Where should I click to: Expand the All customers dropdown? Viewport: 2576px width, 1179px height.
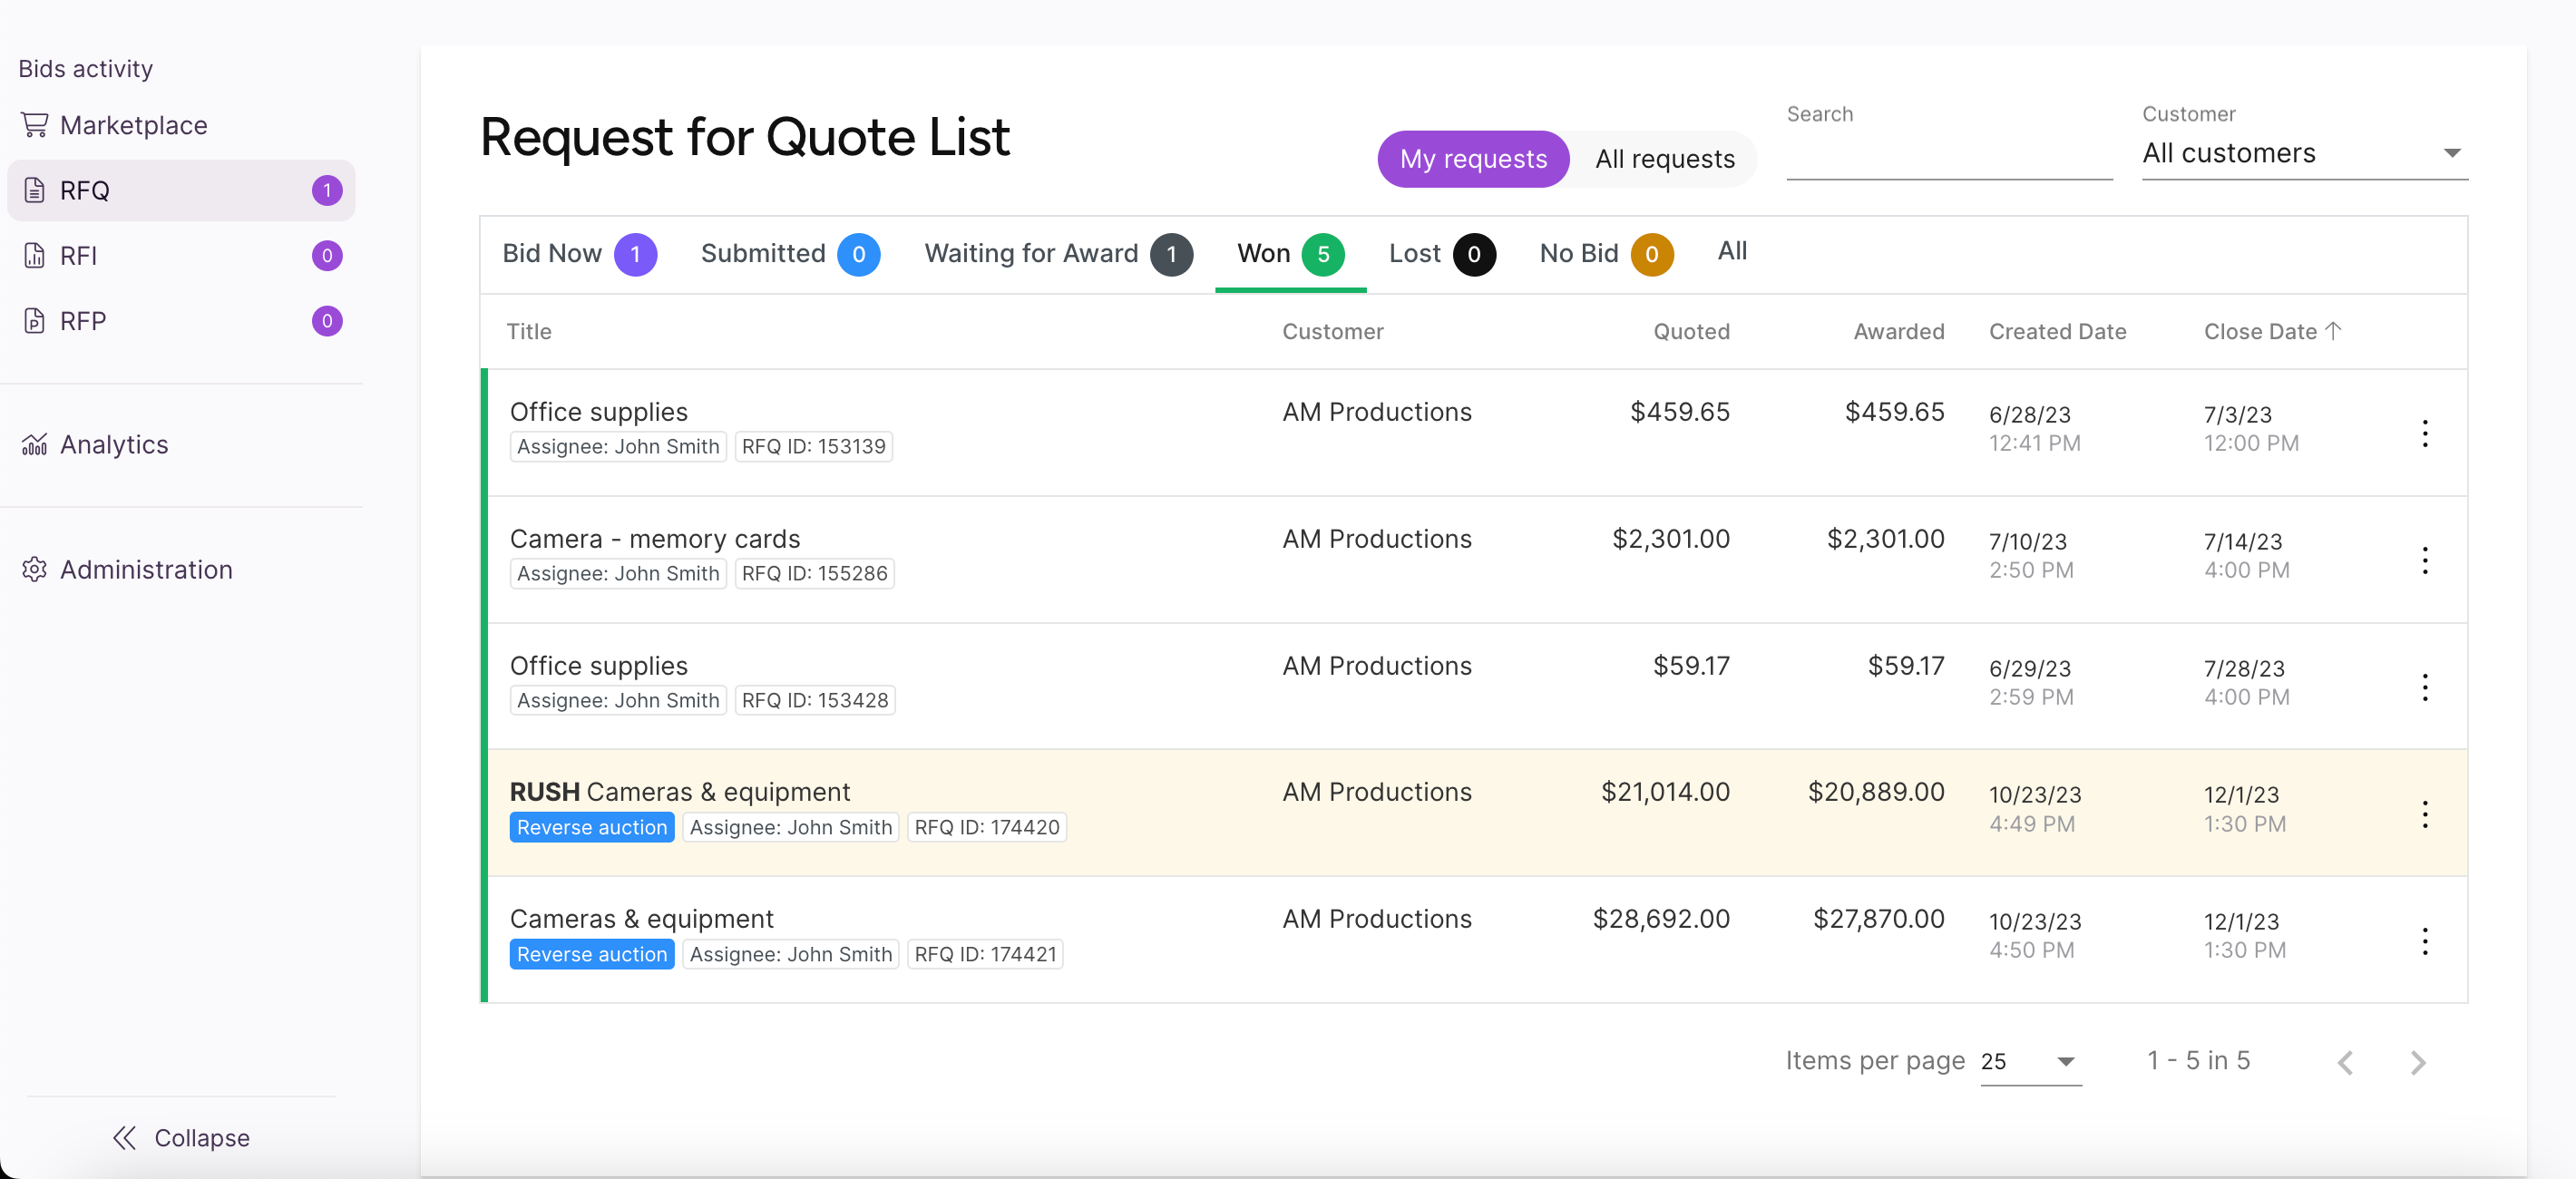2304,153
